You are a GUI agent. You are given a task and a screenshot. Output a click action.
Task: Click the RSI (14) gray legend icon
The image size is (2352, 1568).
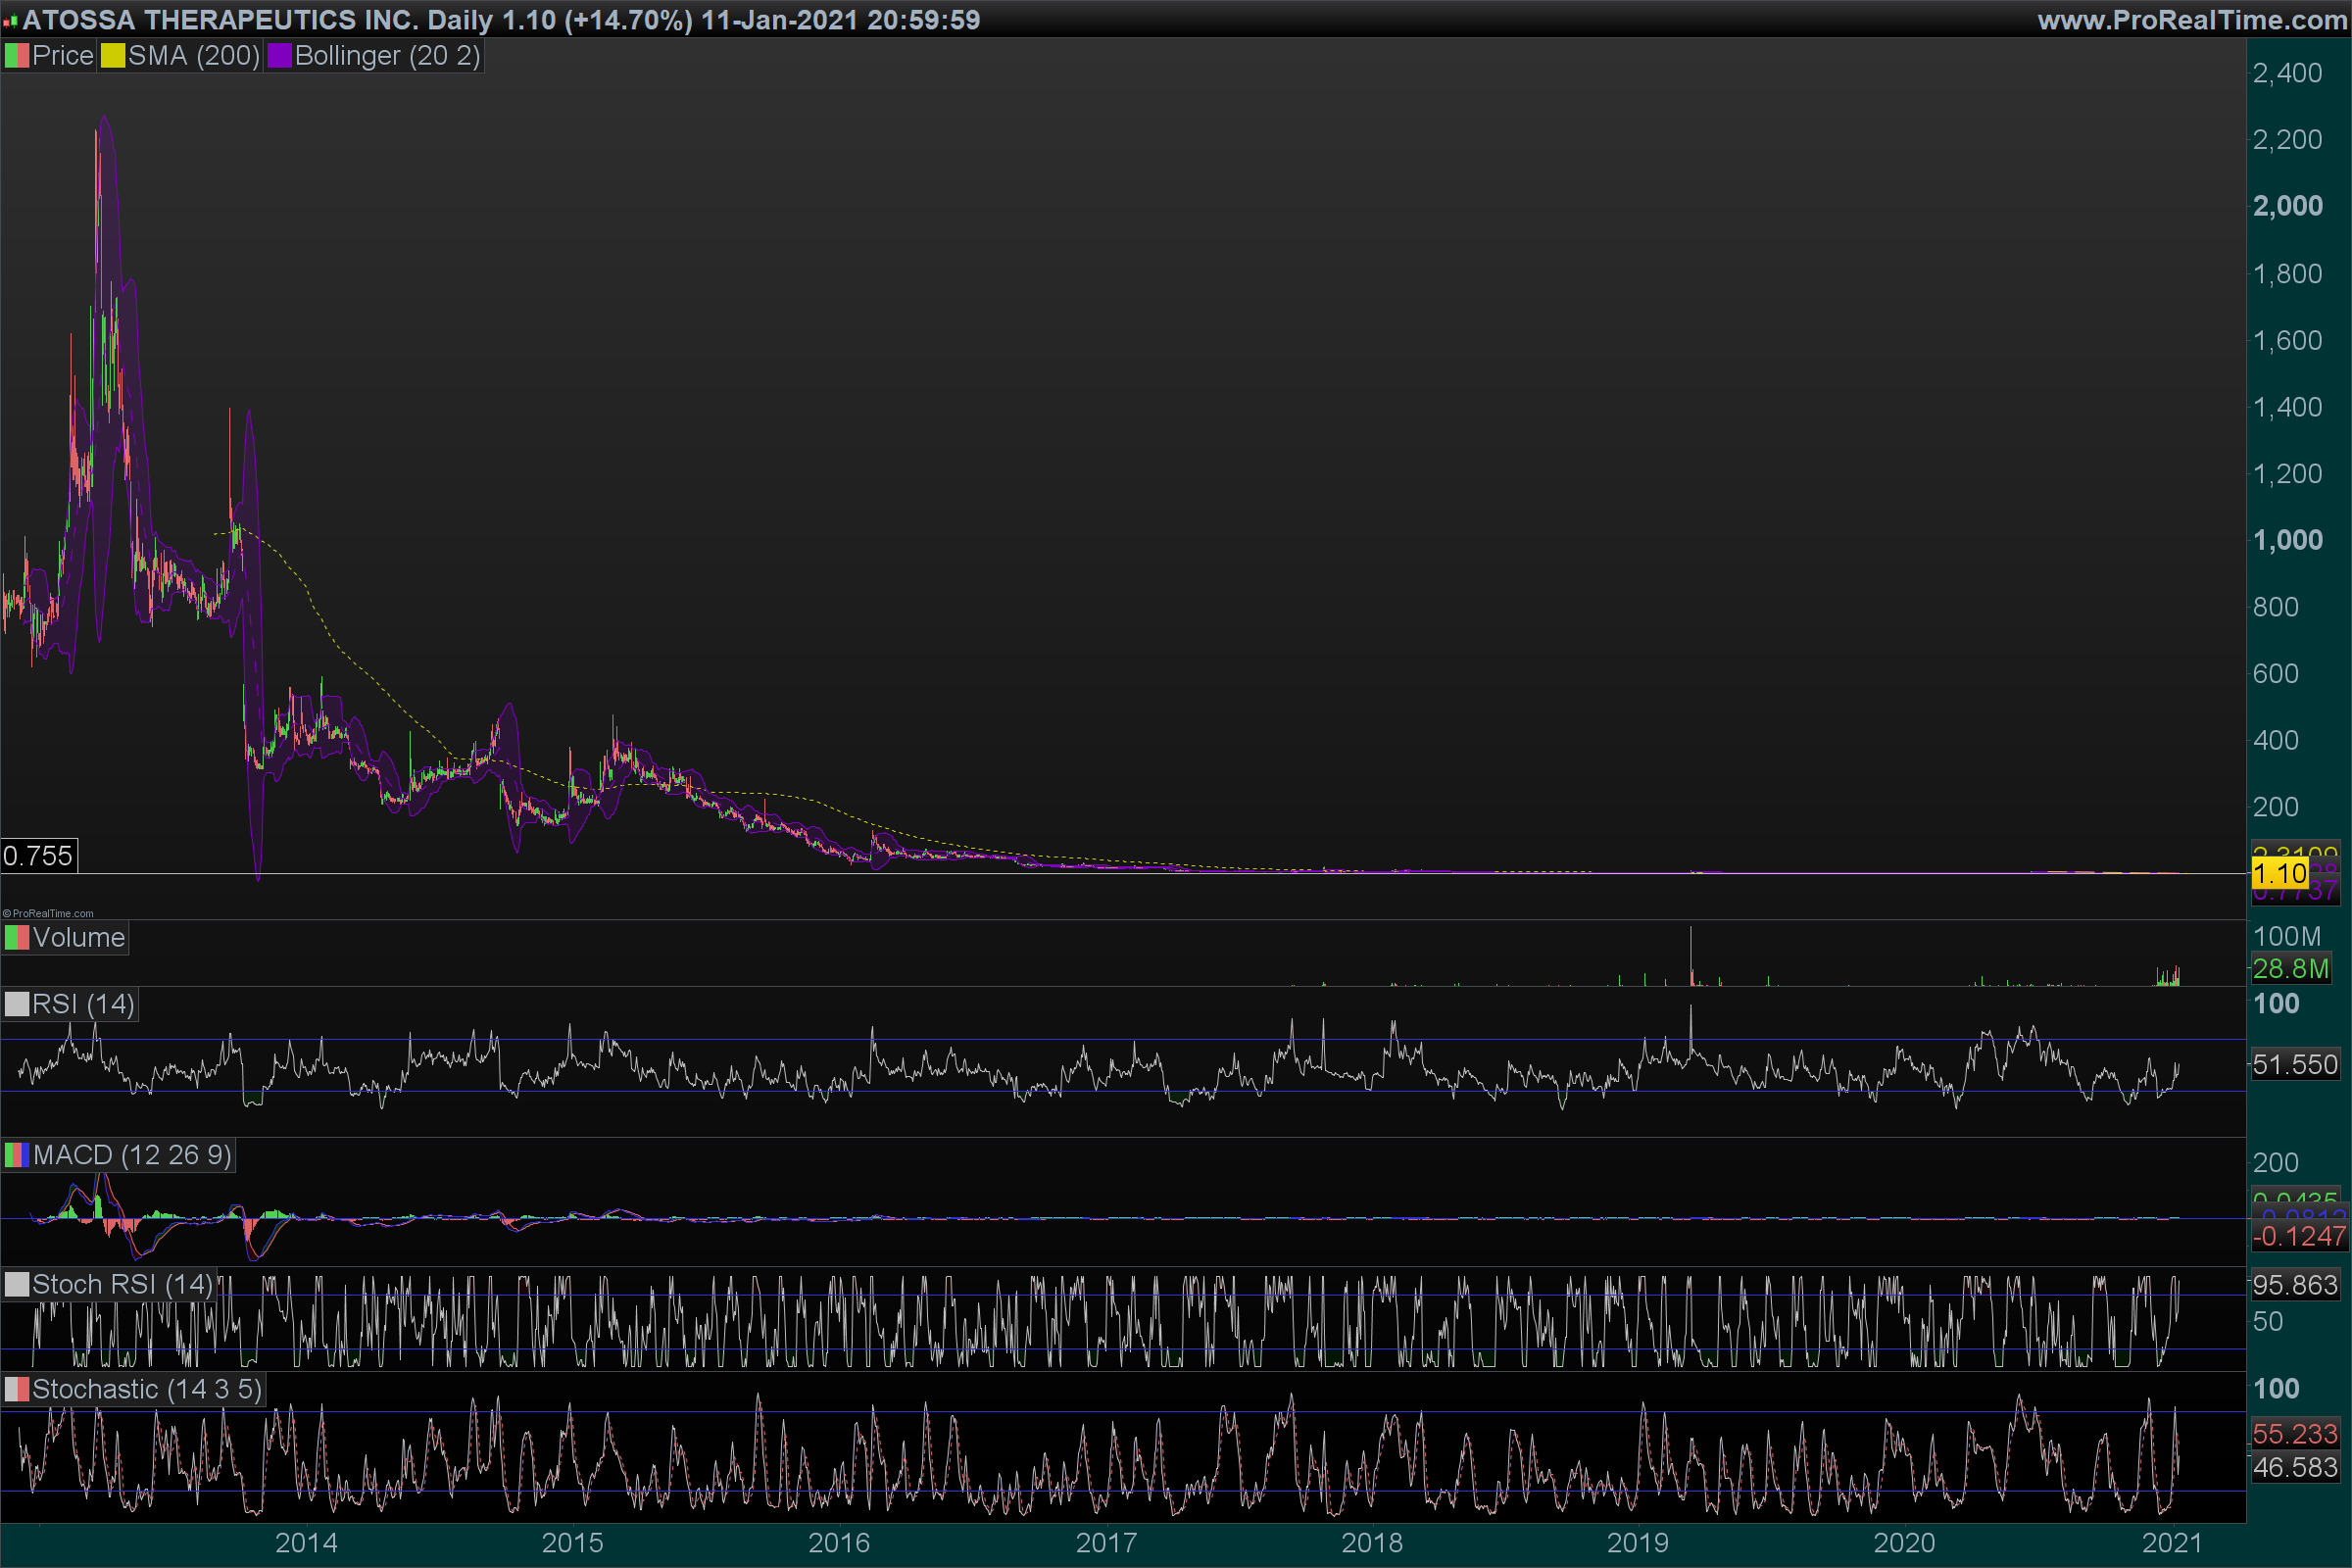[x=17, y=1004]
